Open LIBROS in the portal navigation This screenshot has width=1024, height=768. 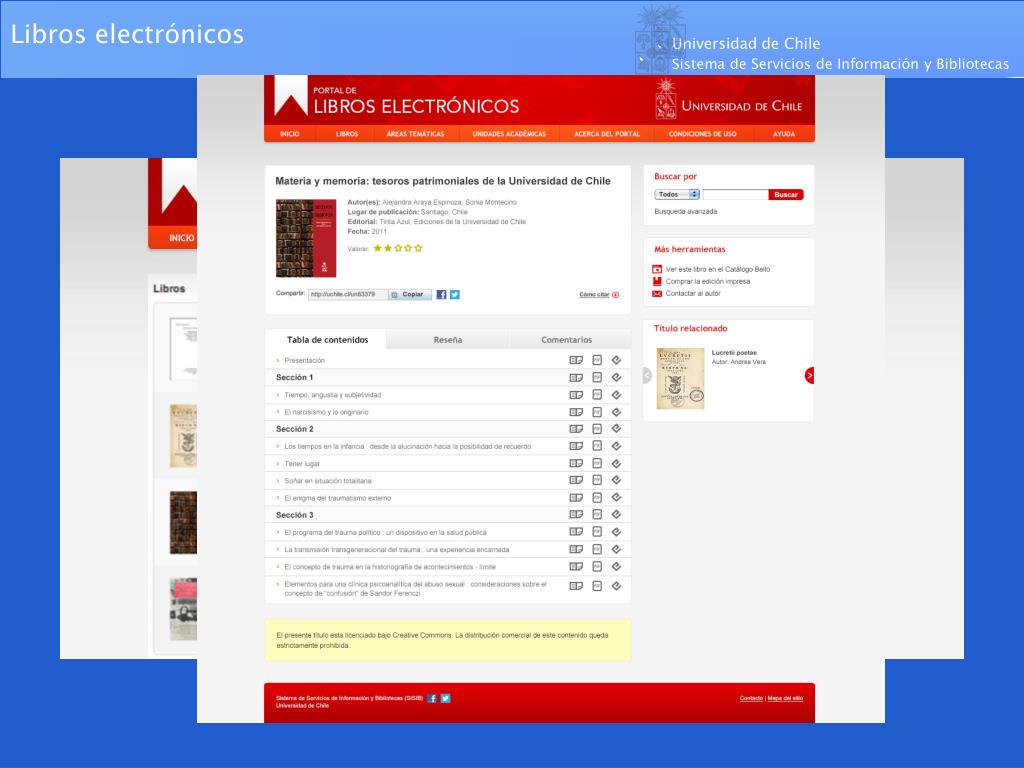click(347, 134)
